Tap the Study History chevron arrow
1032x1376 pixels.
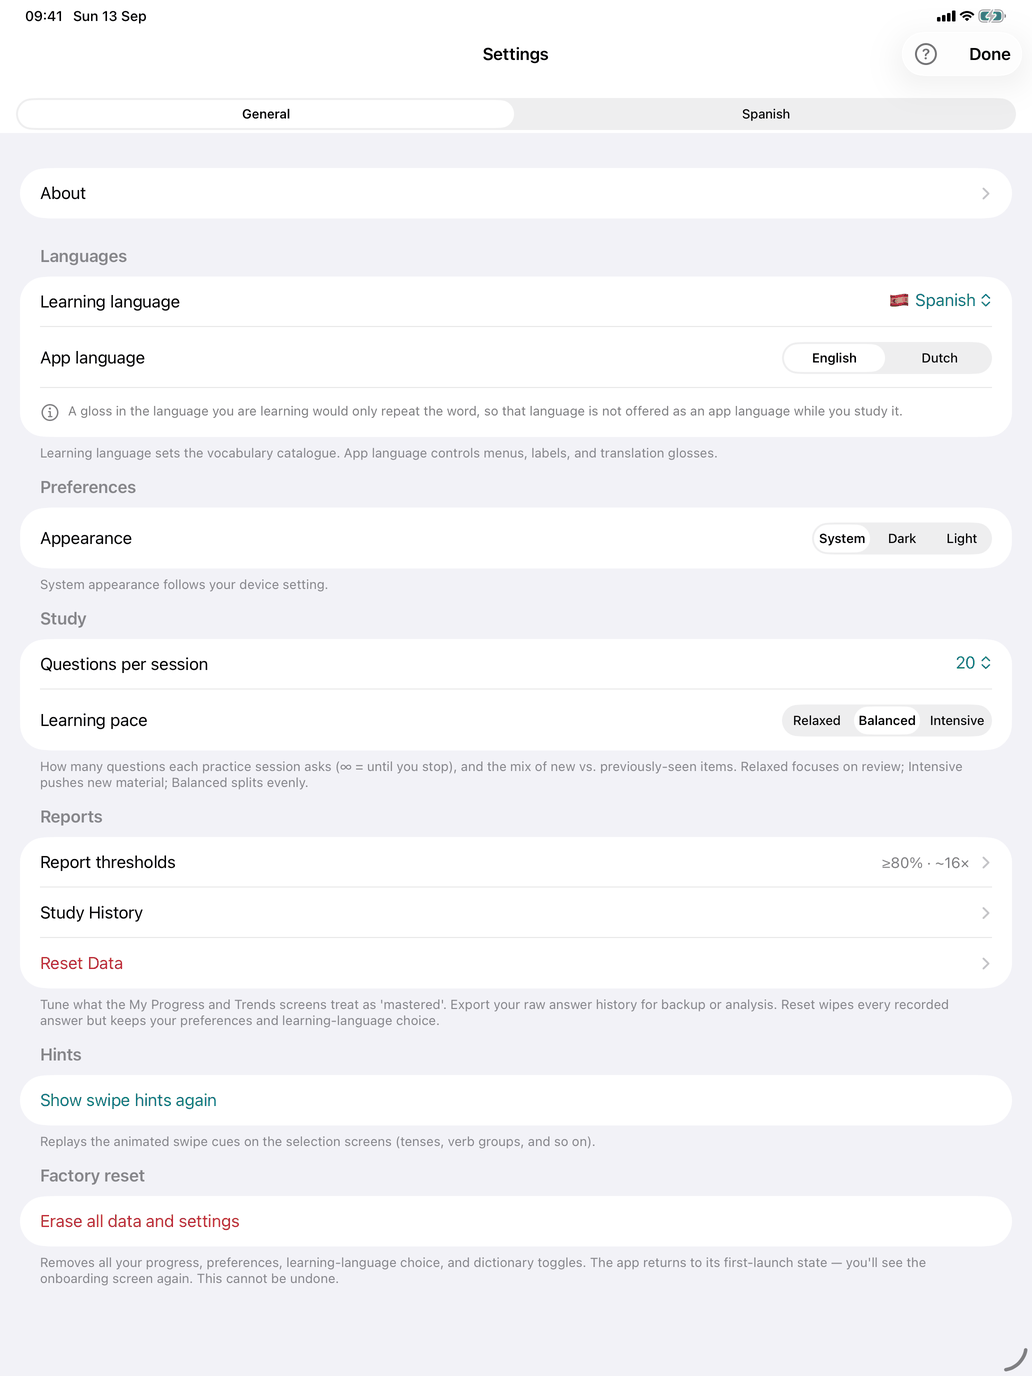click(x=985, y=913)
